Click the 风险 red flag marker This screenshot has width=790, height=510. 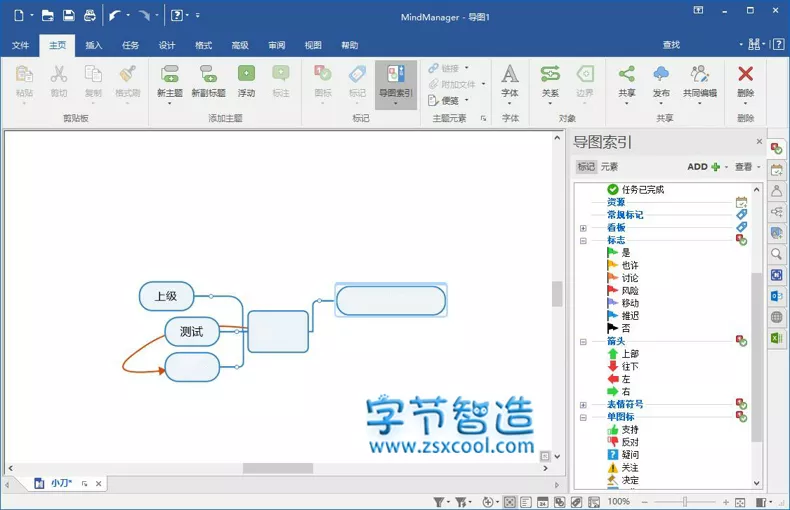click(623, 291)
